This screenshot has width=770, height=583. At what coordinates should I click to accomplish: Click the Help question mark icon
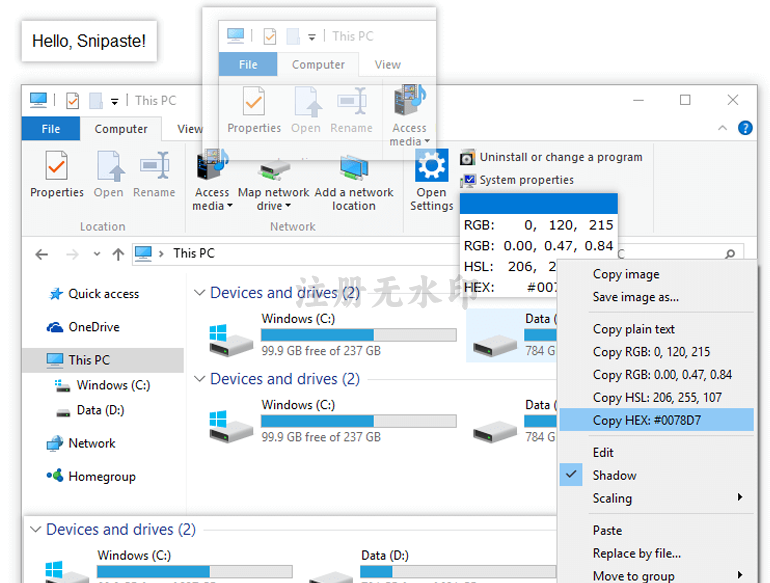(745, 128)
